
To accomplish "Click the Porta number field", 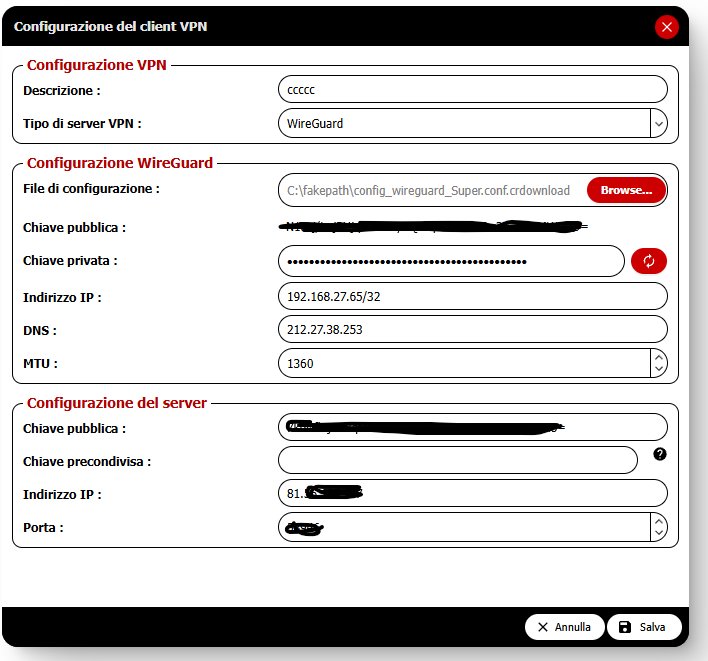I will [x=464, y=527].
